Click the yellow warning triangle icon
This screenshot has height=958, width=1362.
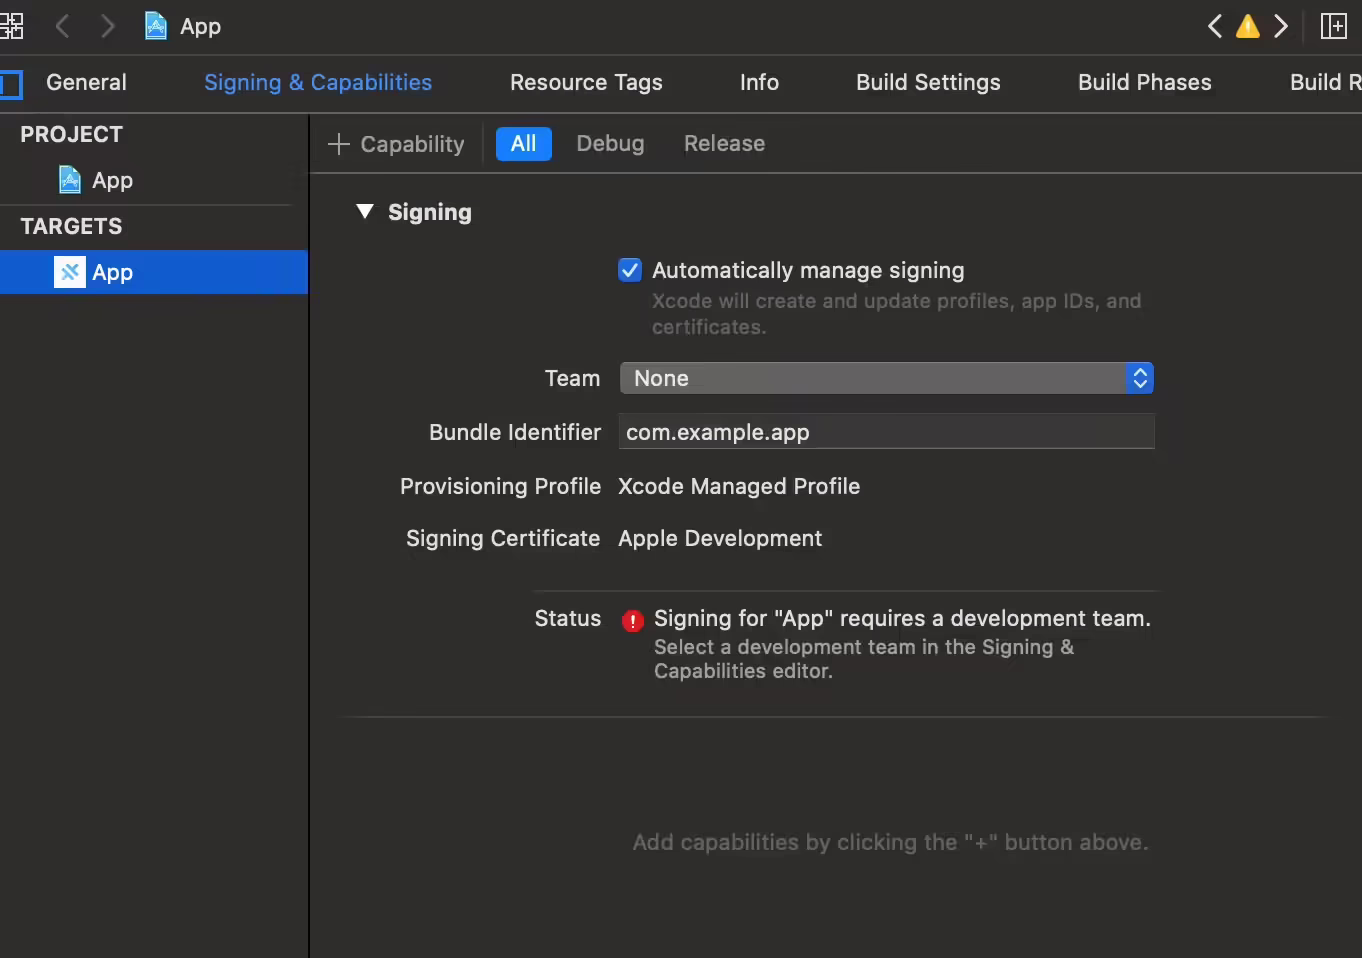1247,26
